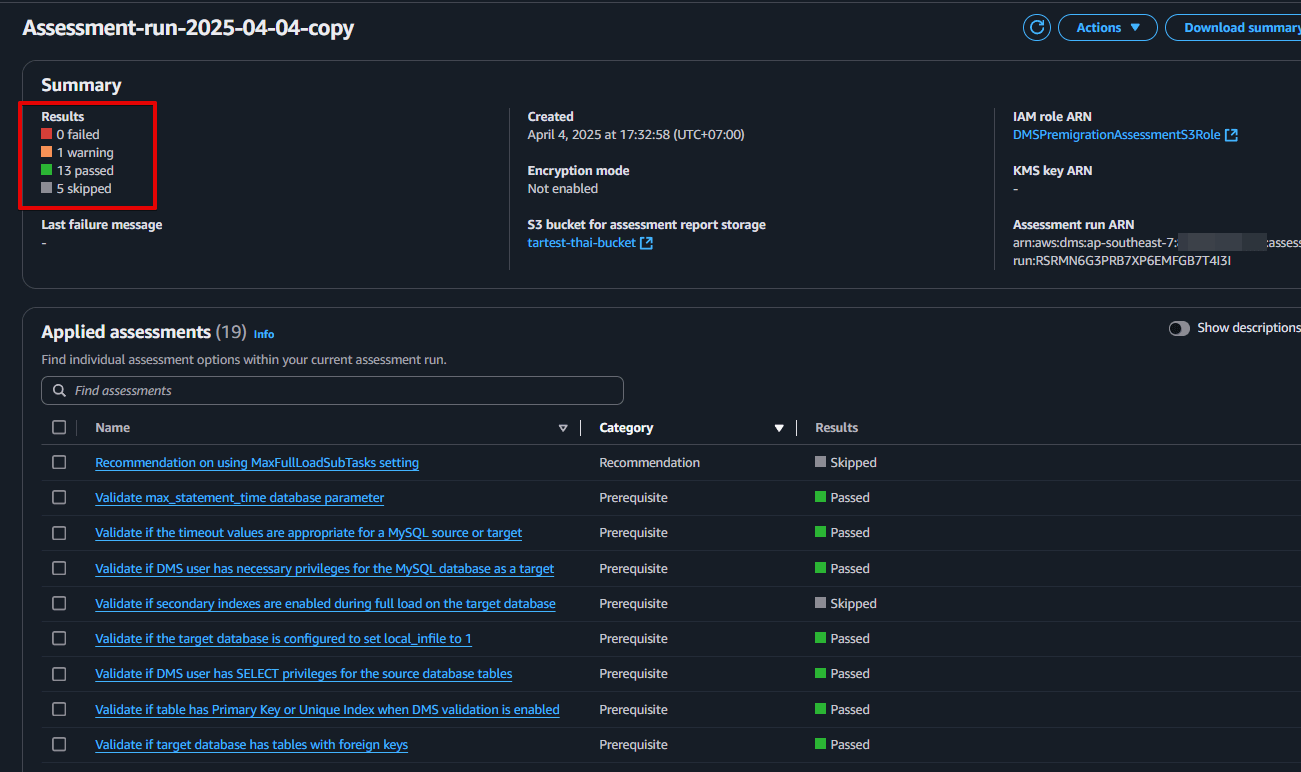
Task: Click external link icon beside IAM role
Action: pos(1232,135)
